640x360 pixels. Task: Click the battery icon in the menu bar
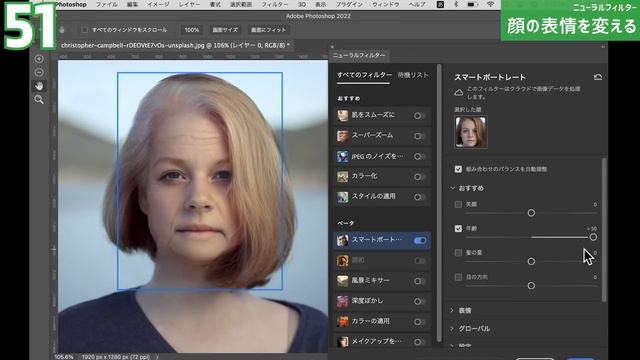click(472, 4)
